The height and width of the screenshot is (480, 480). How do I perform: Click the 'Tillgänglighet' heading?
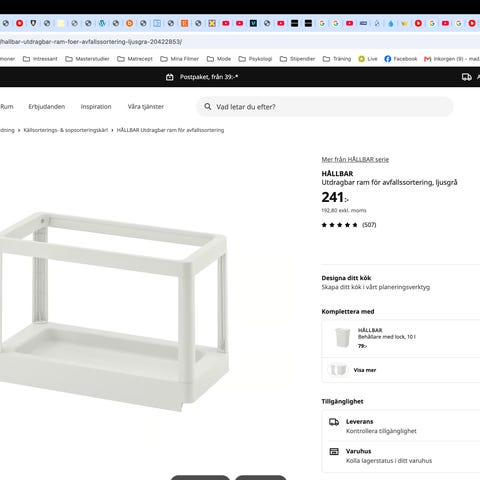pyautogui.click(x=342, y=401)
